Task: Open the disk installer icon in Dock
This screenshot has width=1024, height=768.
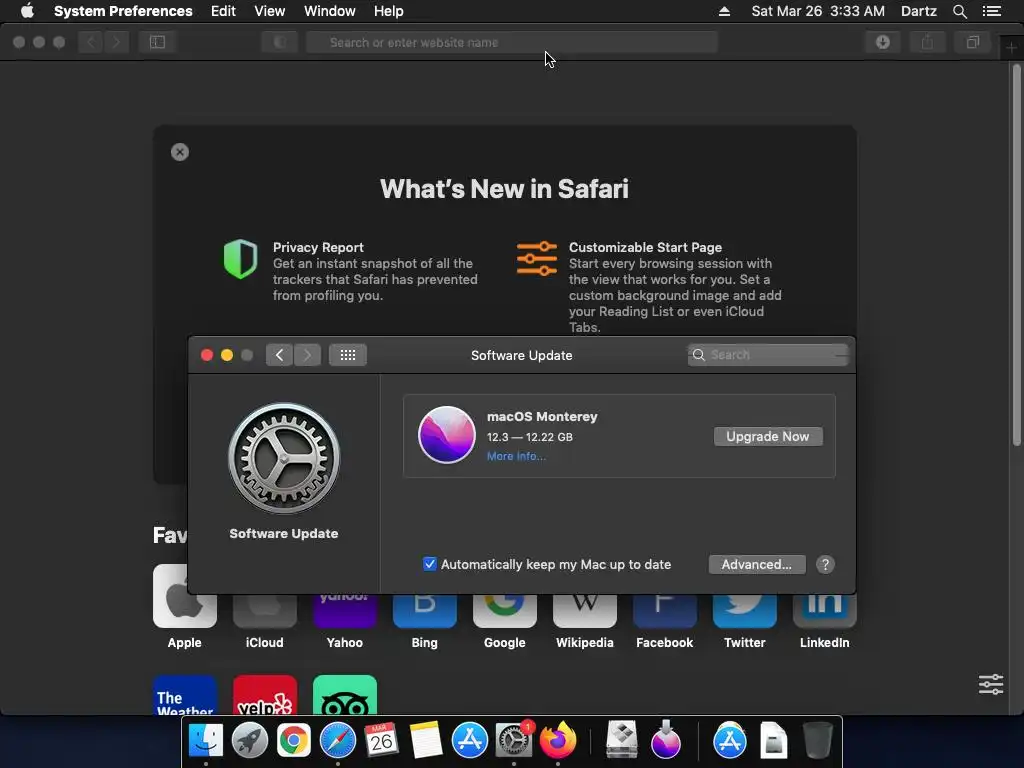Action: click(x=622, y=741)
